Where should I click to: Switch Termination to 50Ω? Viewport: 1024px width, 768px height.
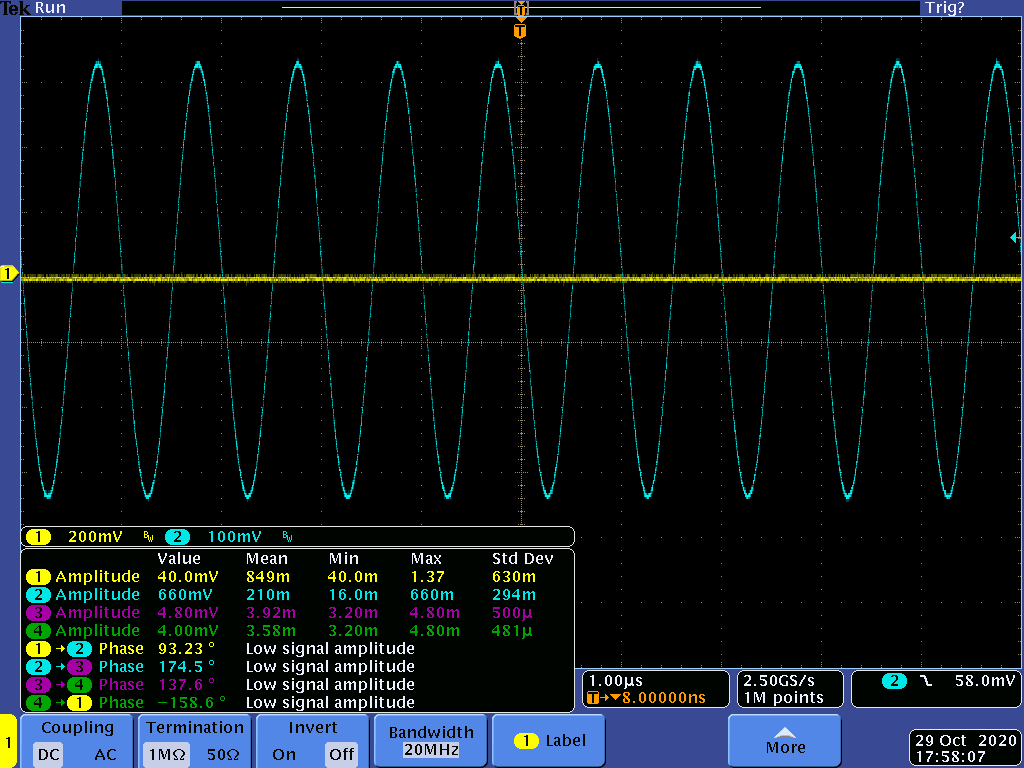224,755
